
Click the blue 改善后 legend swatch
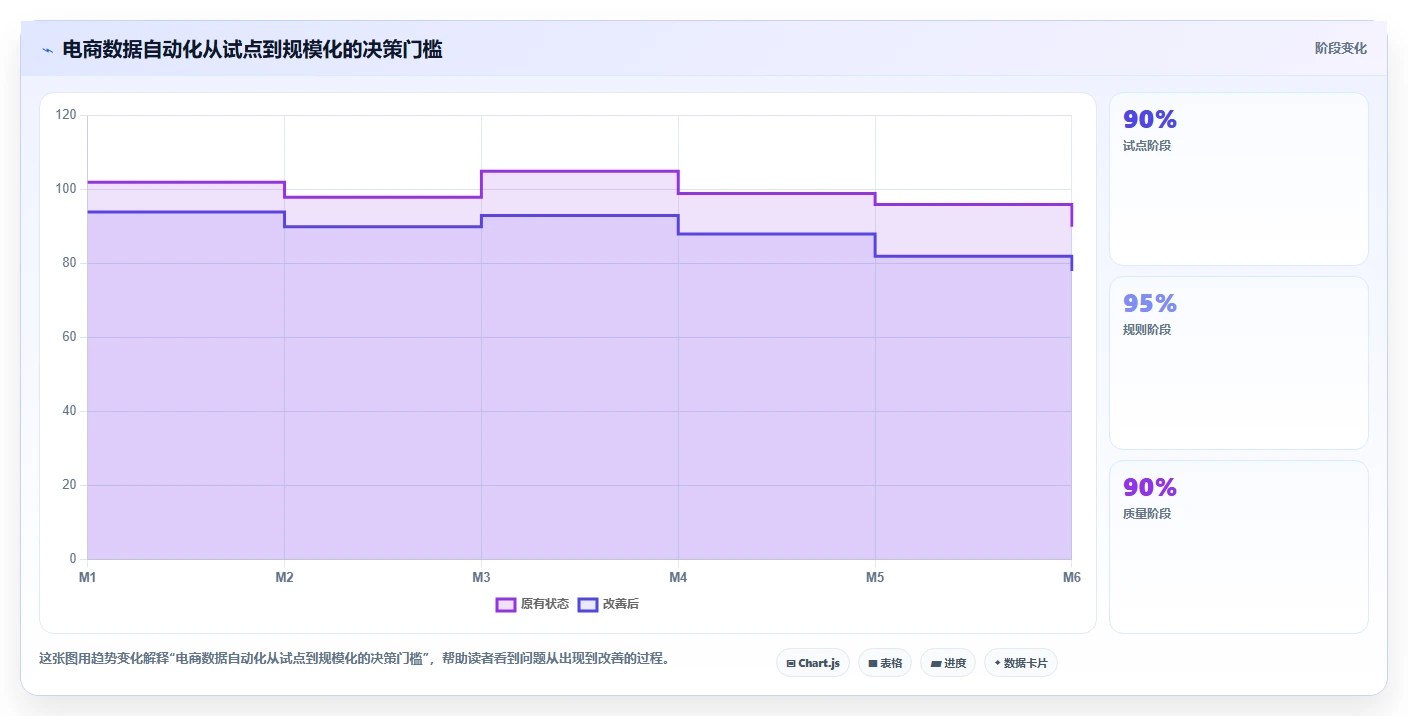coord(588,604)
